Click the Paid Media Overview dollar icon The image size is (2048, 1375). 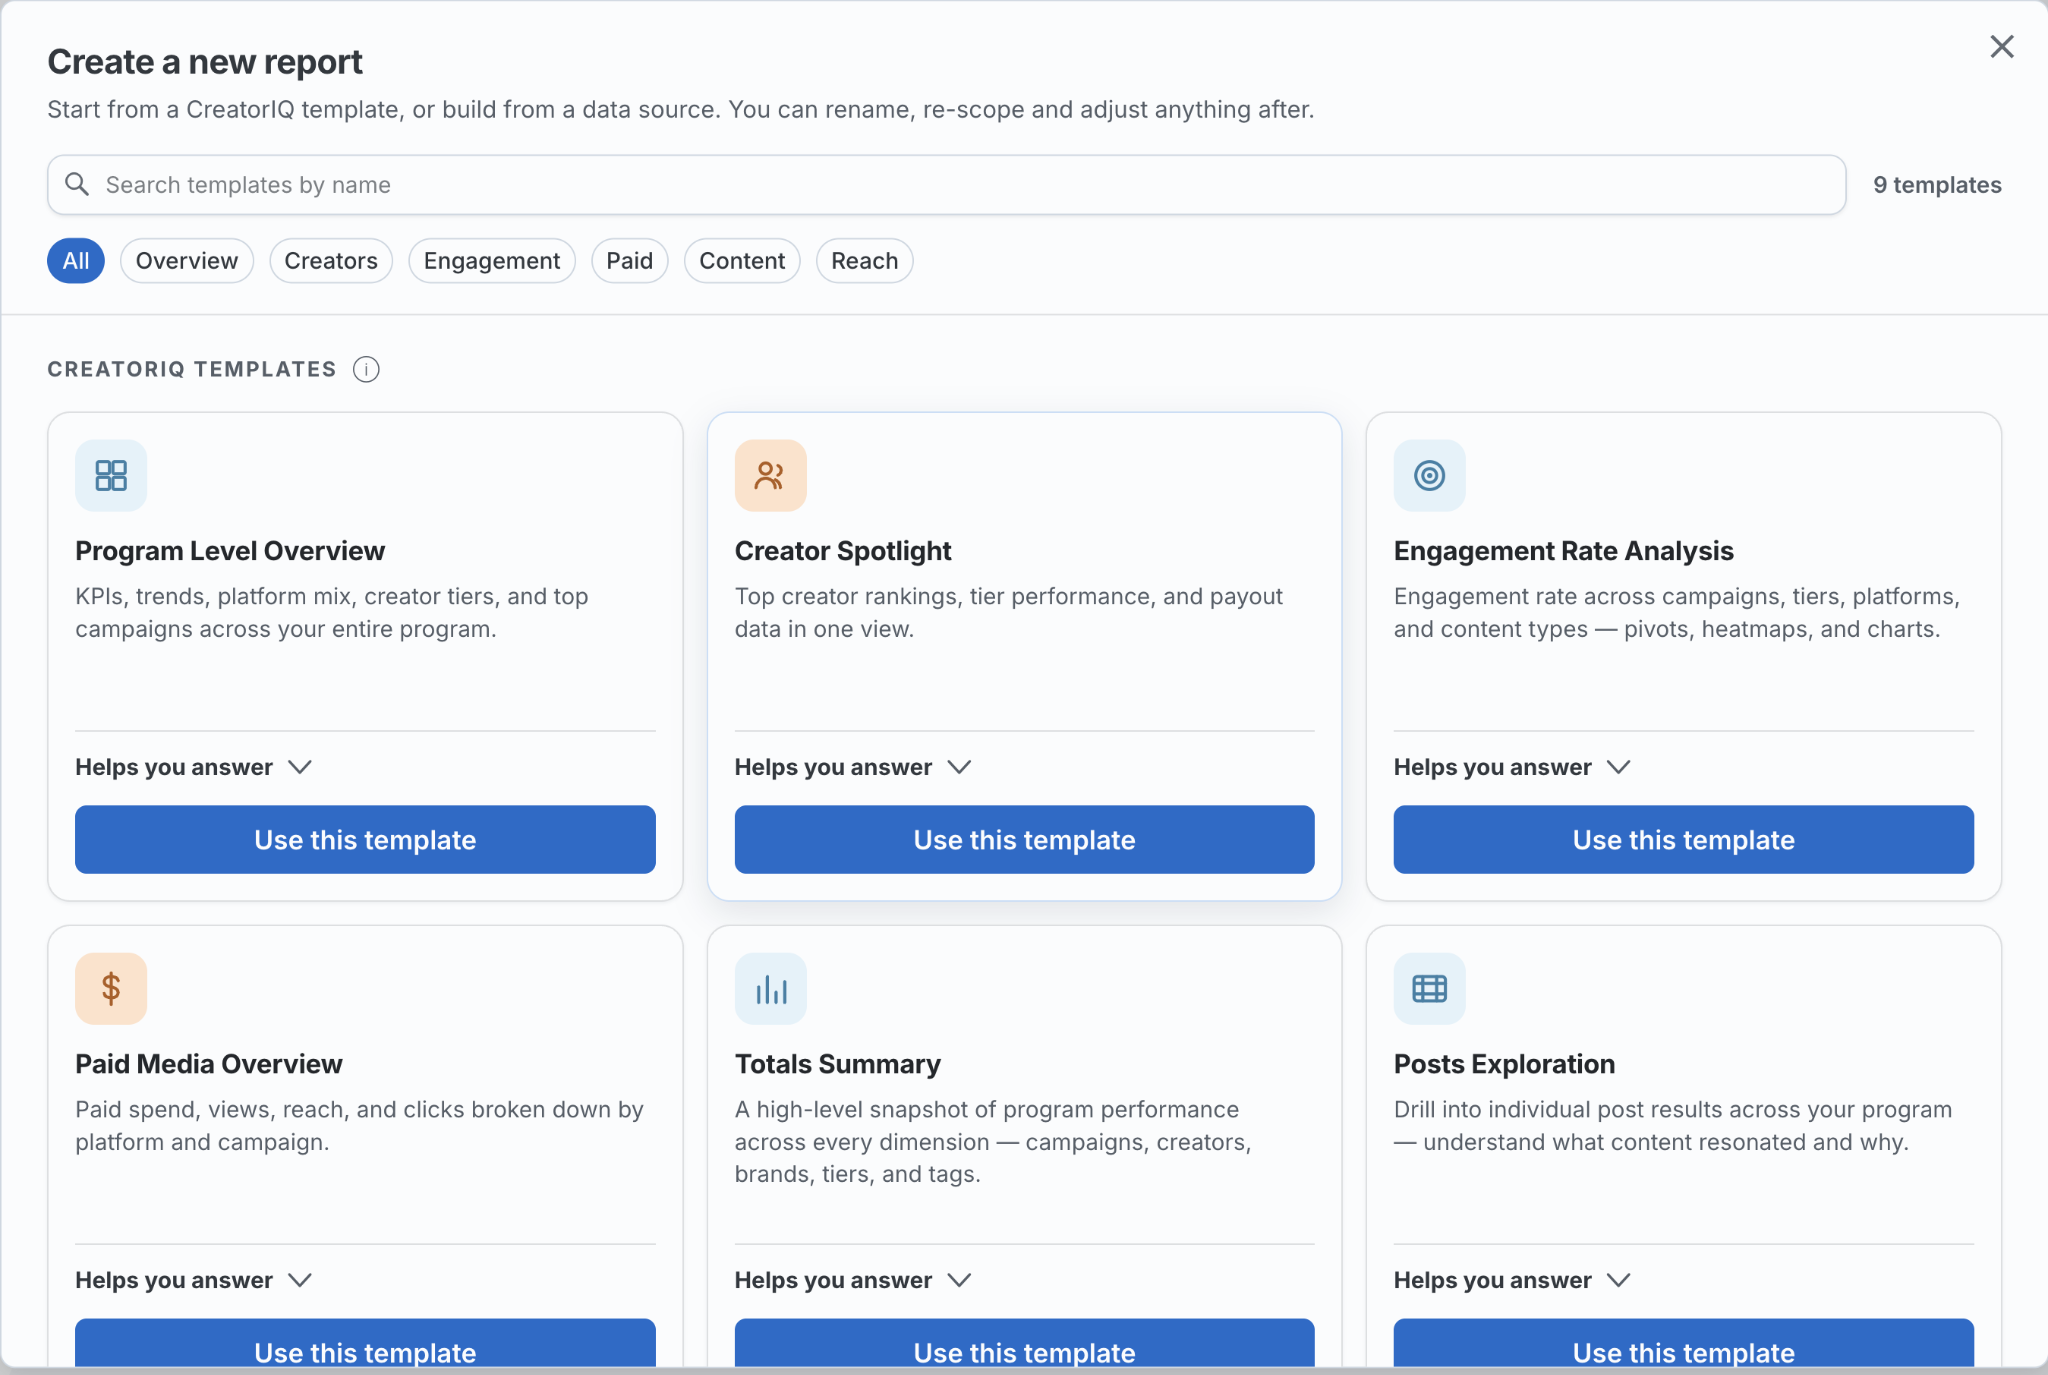click(111, 988)
